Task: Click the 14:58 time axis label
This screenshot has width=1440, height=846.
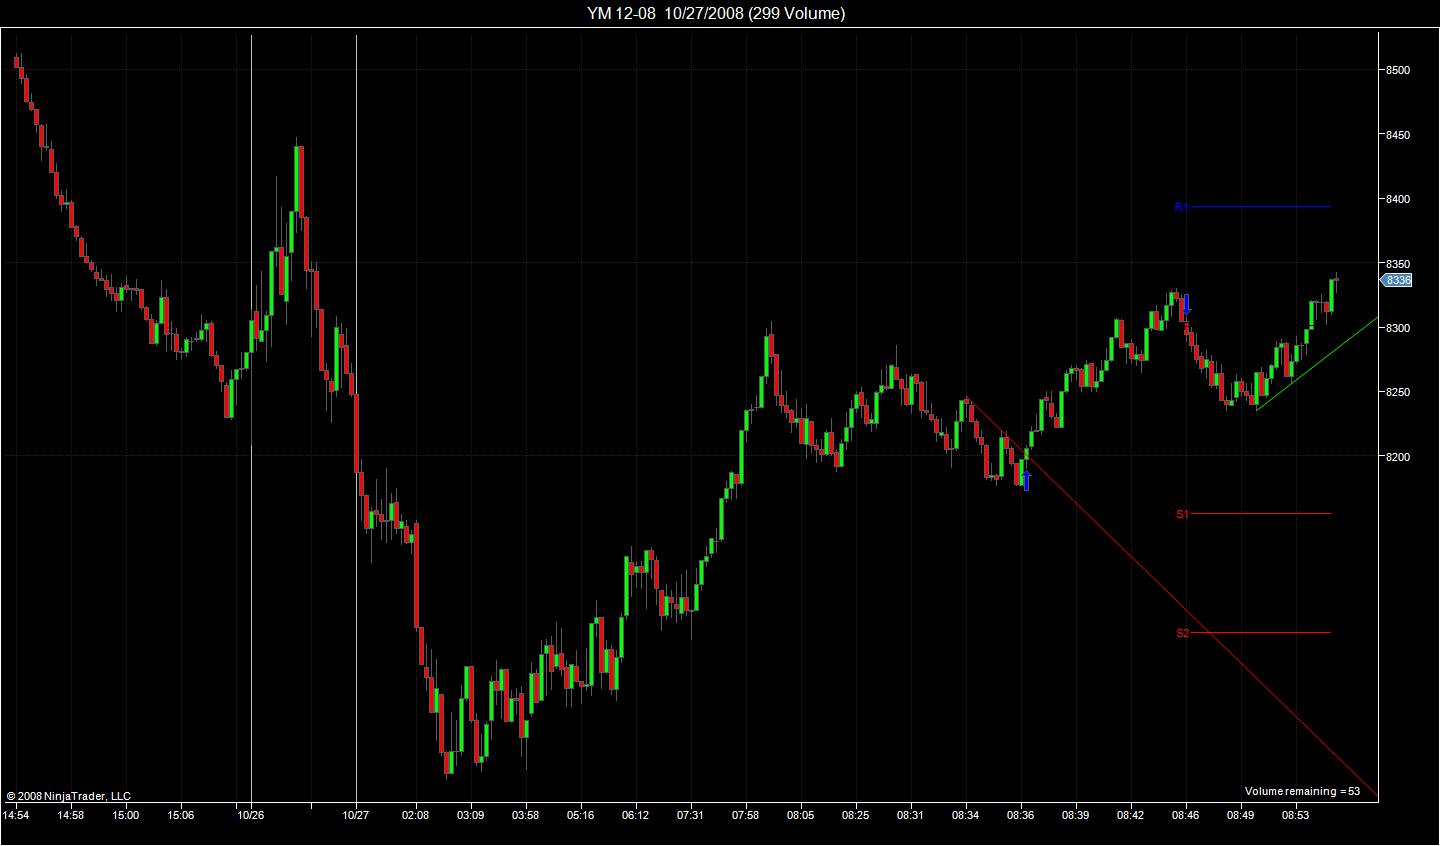Action: click(x=70, y=815)
